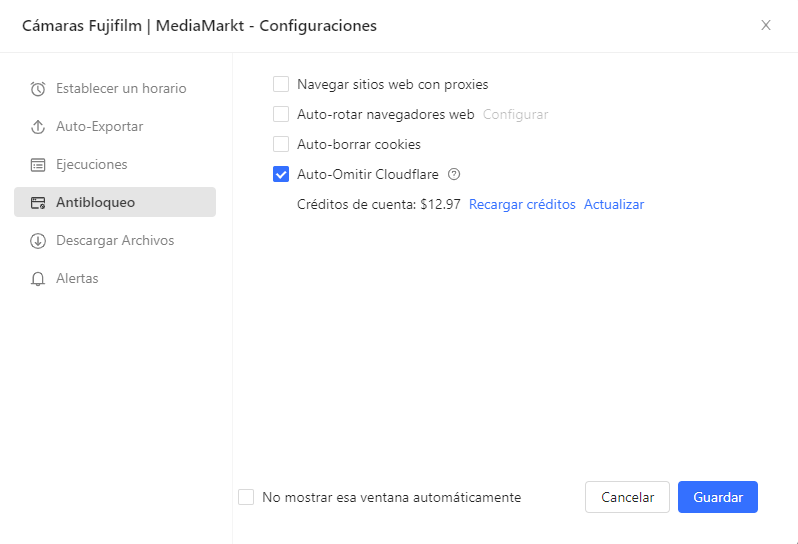
Task: Enable Navegar sitios web con proxies
Action: point(281,84)
